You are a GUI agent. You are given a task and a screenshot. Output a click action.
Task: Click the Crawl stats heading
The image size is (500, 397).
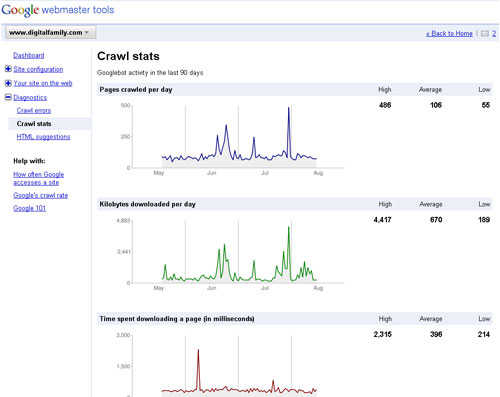(128, 56)
